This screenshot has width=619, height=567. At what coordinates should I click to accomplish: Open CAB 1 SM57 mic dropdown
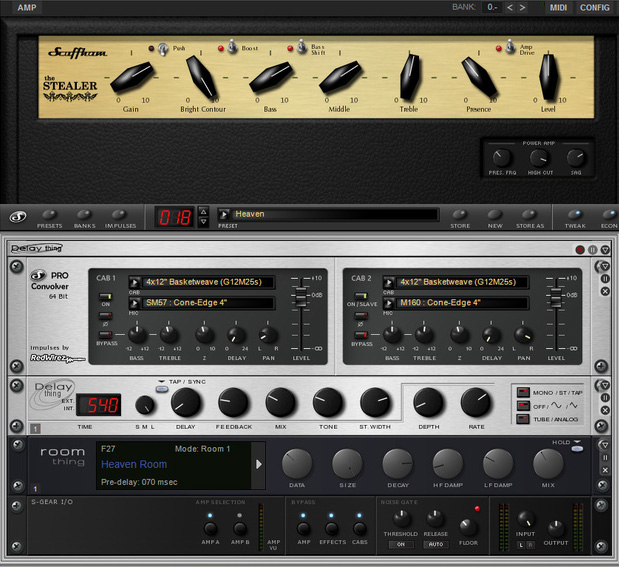click(134, 303)
